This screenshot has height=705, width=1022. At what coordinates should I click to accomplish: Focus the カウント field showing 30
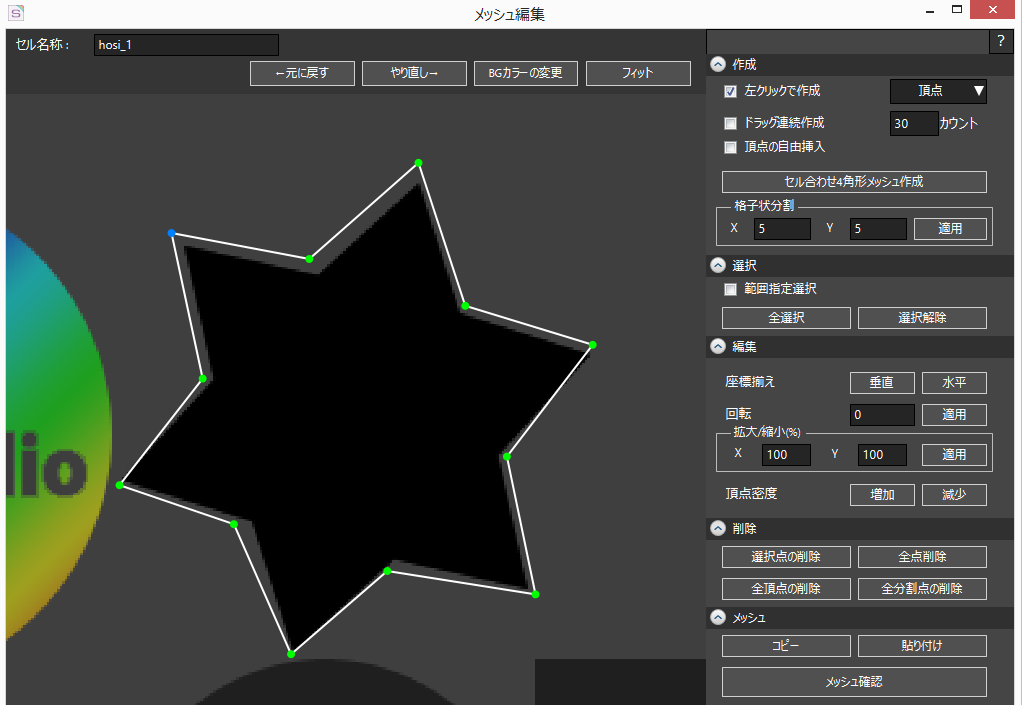(x=914, y=123)
